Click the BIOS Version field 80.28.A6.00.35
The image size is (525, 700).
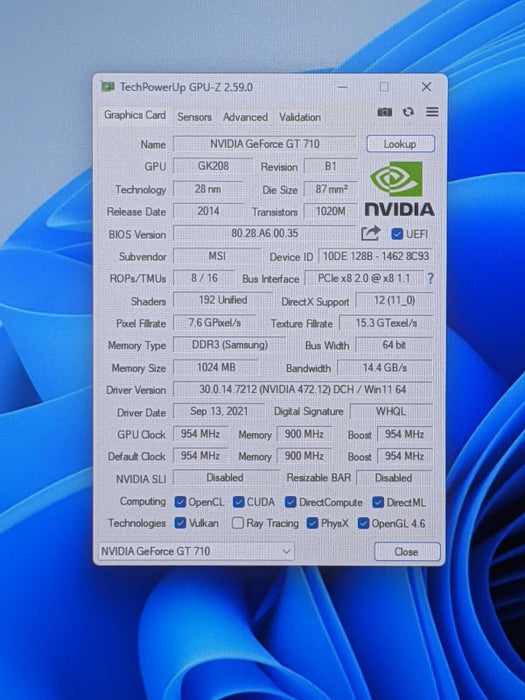point(265,233)
